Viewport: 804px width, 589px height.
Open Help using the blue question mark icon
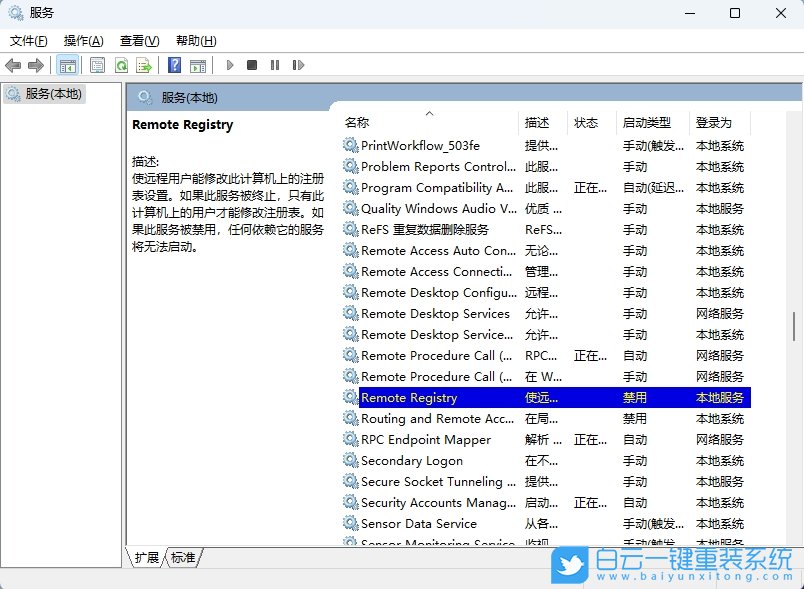pyautogui.click(x=174, y=65)
